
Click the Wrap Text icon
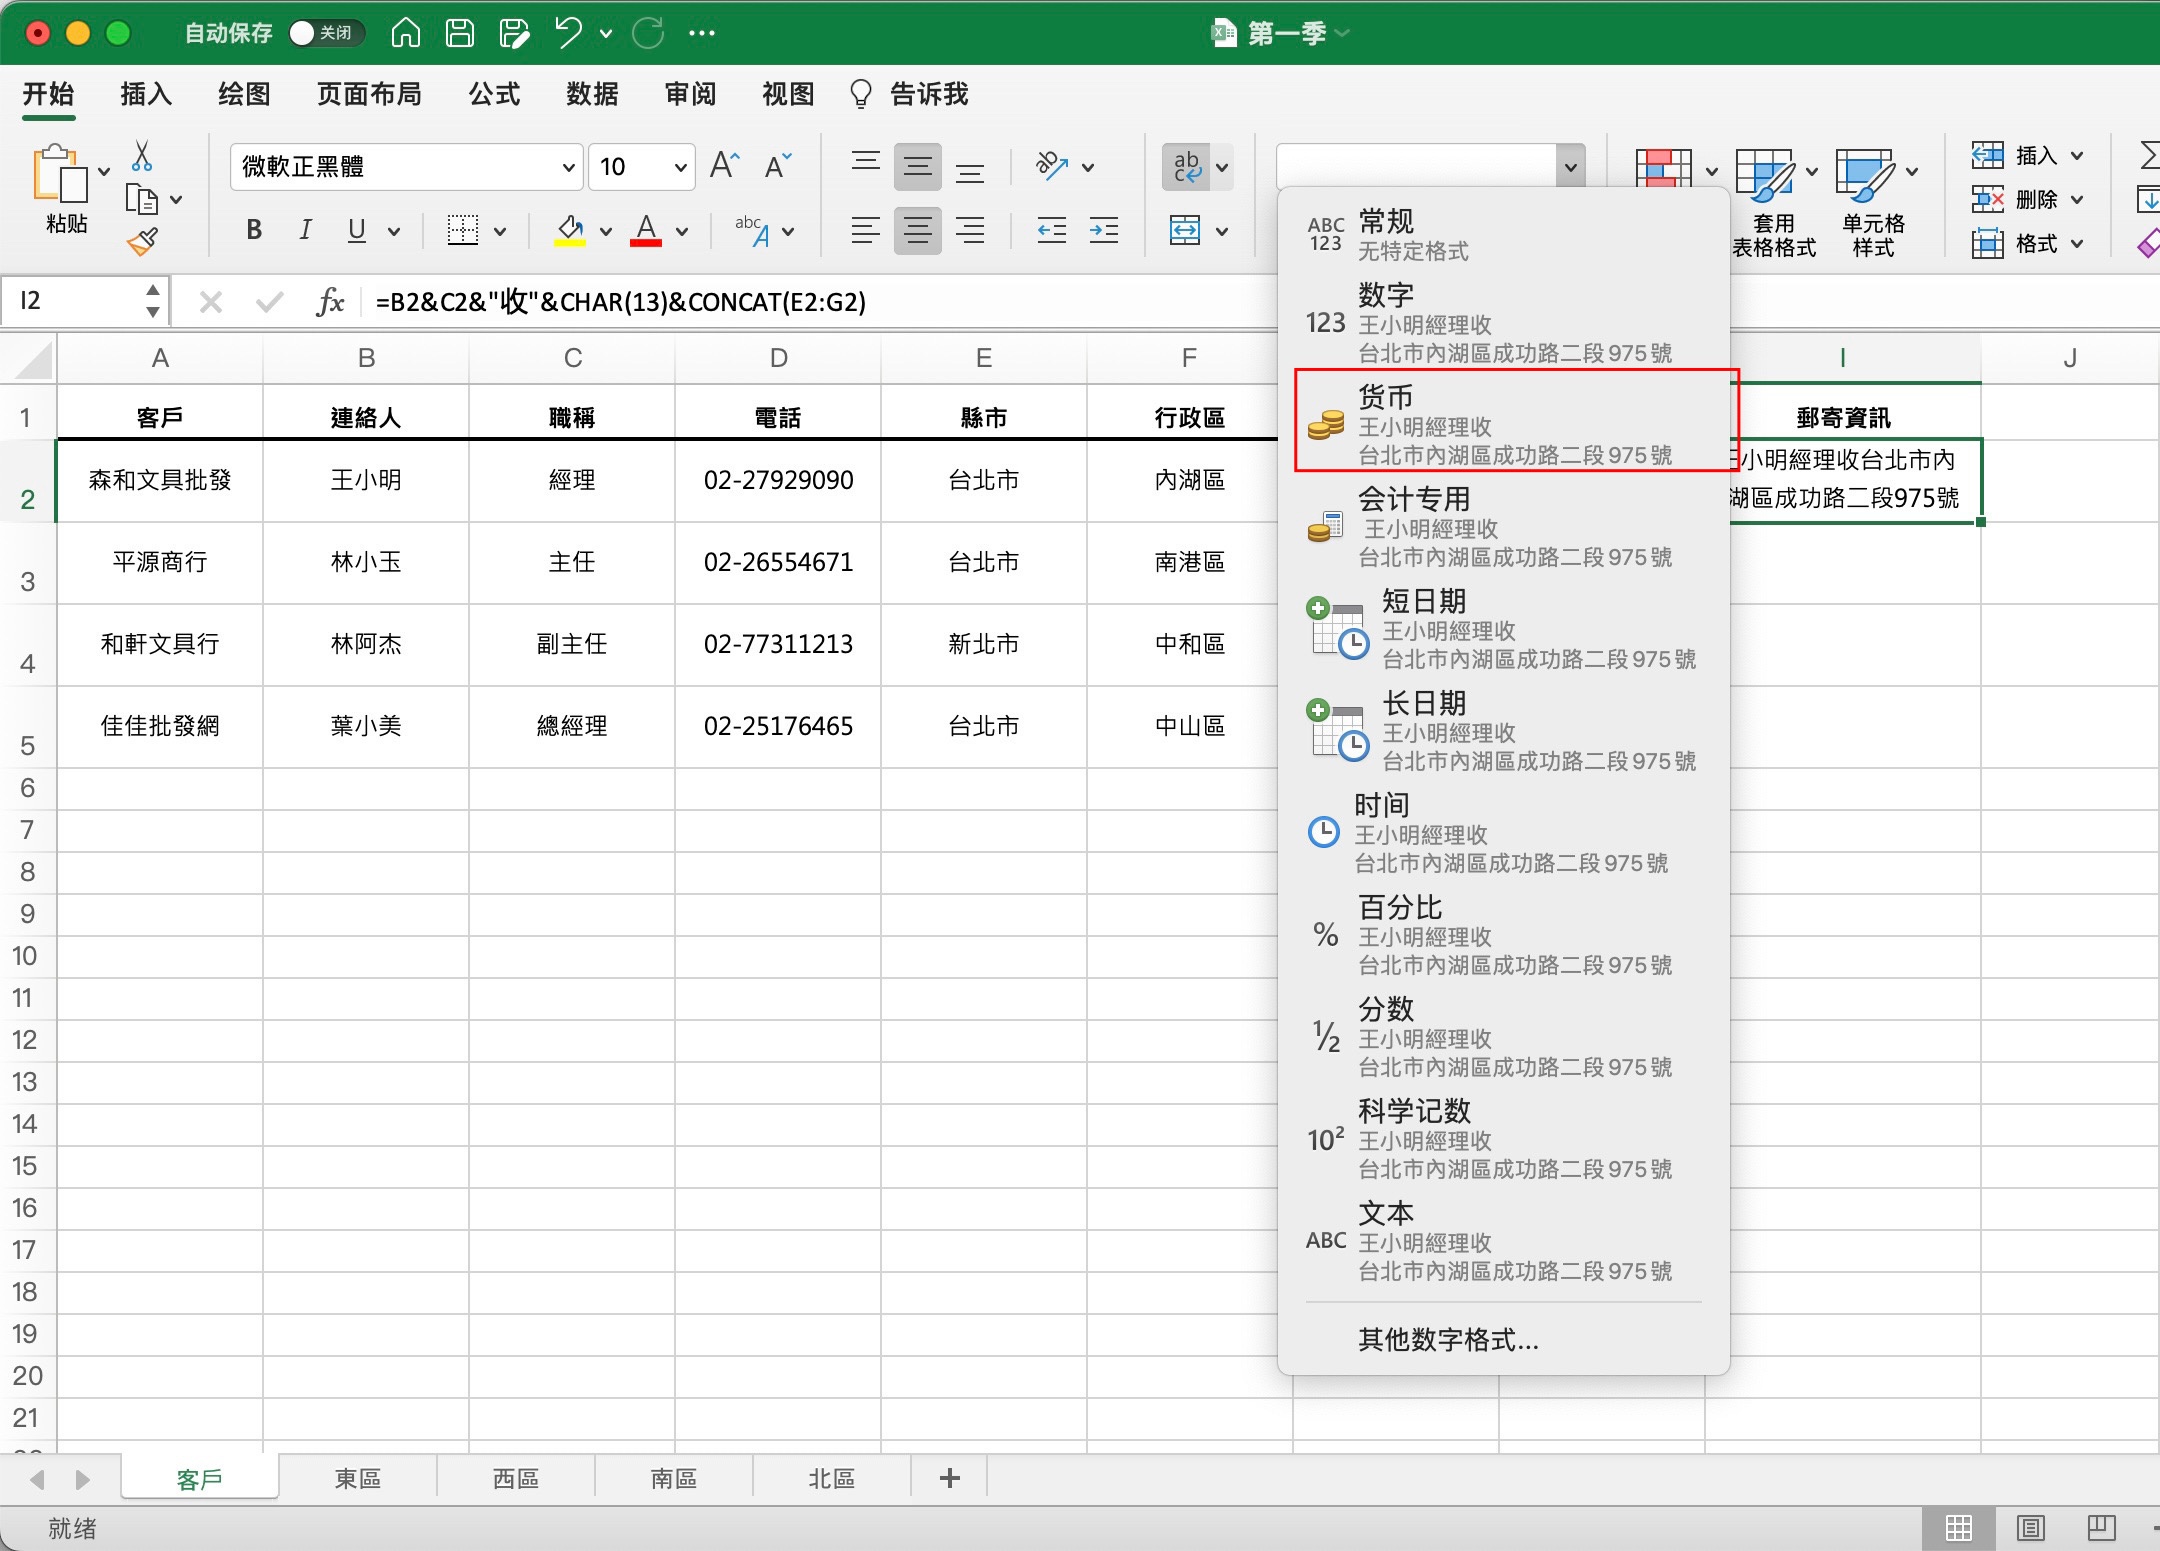pos(1187,166)
